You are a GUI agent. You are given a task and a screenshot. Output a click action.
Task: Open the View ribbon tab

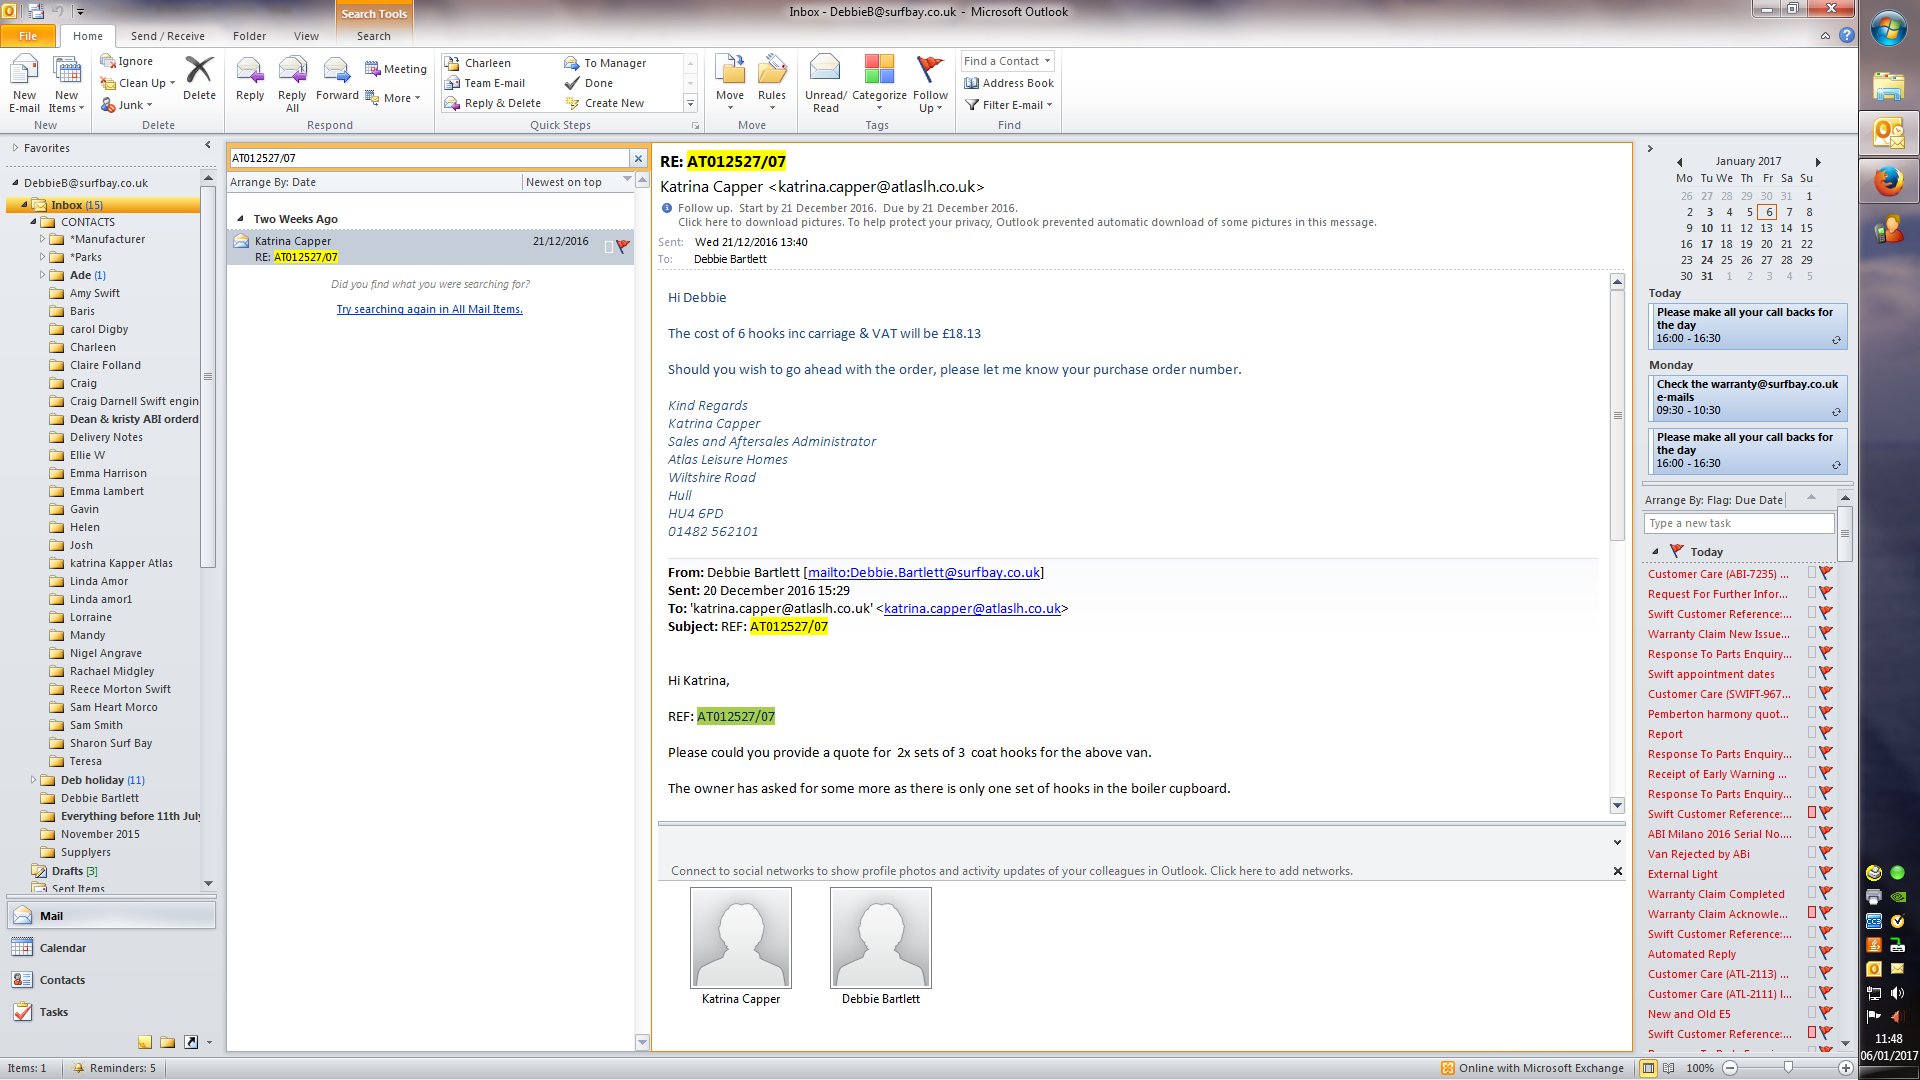tap(306, 36)
